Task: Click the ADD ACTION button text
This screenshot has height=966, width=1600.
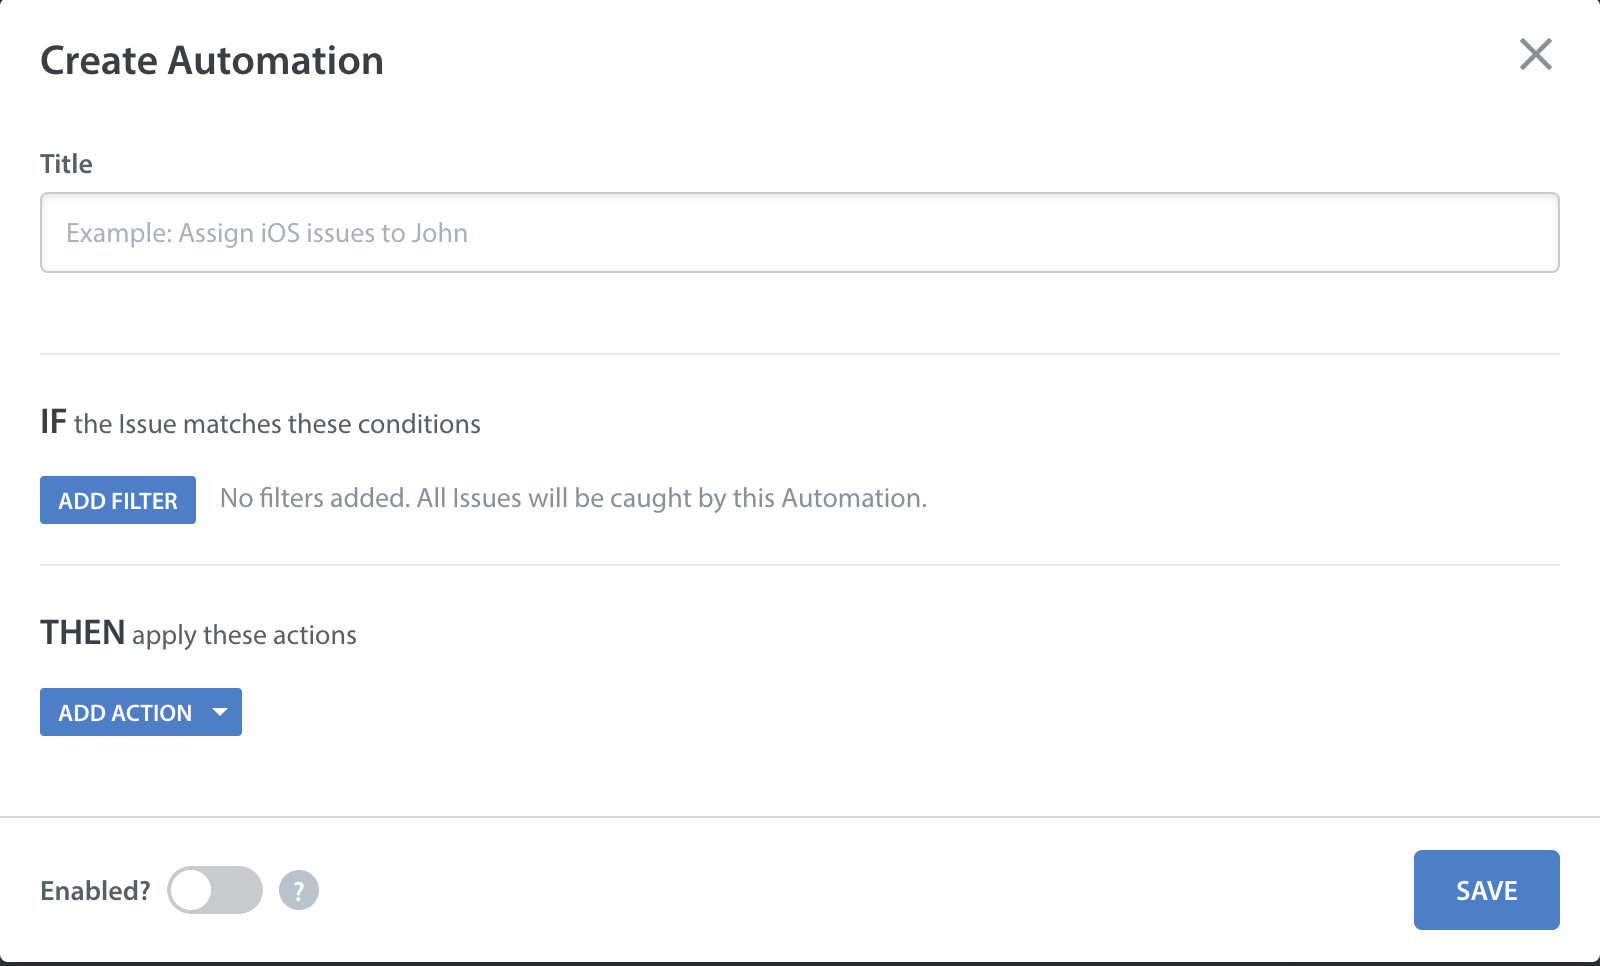Action: click(x=125, y=713)
